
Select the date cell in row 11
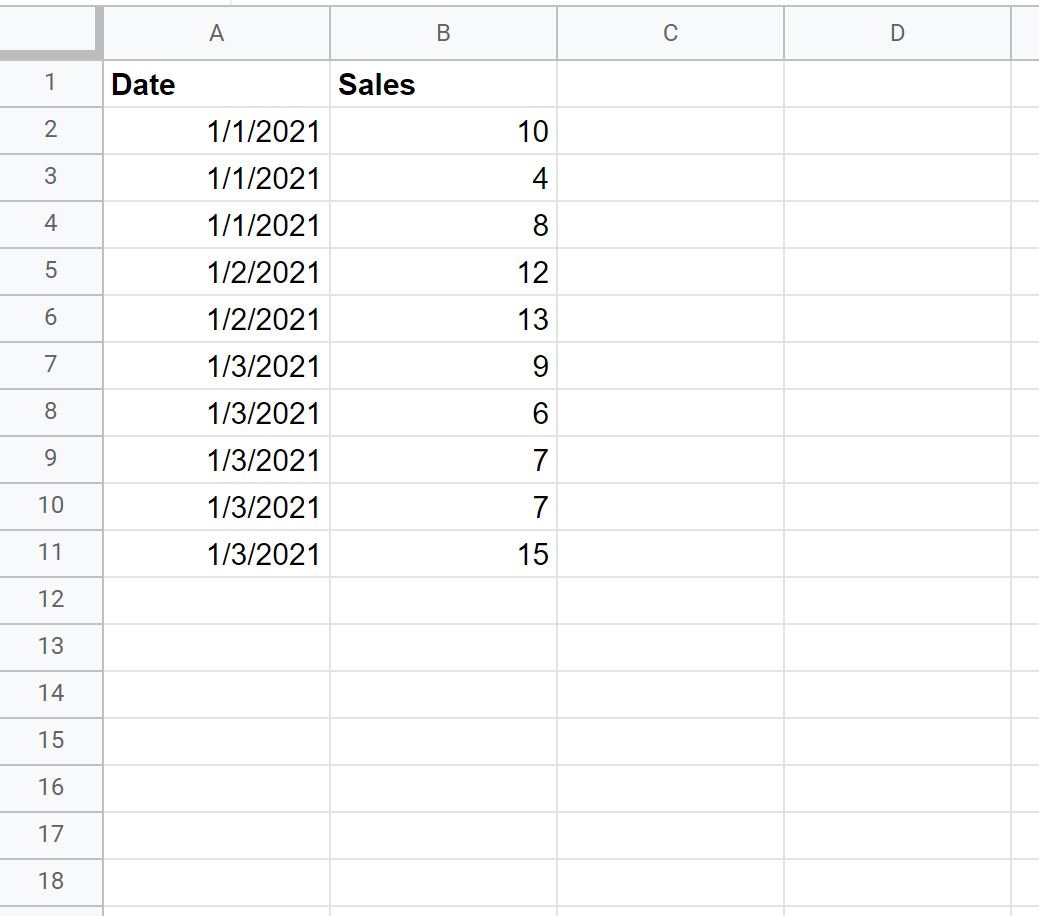[217, 553]
